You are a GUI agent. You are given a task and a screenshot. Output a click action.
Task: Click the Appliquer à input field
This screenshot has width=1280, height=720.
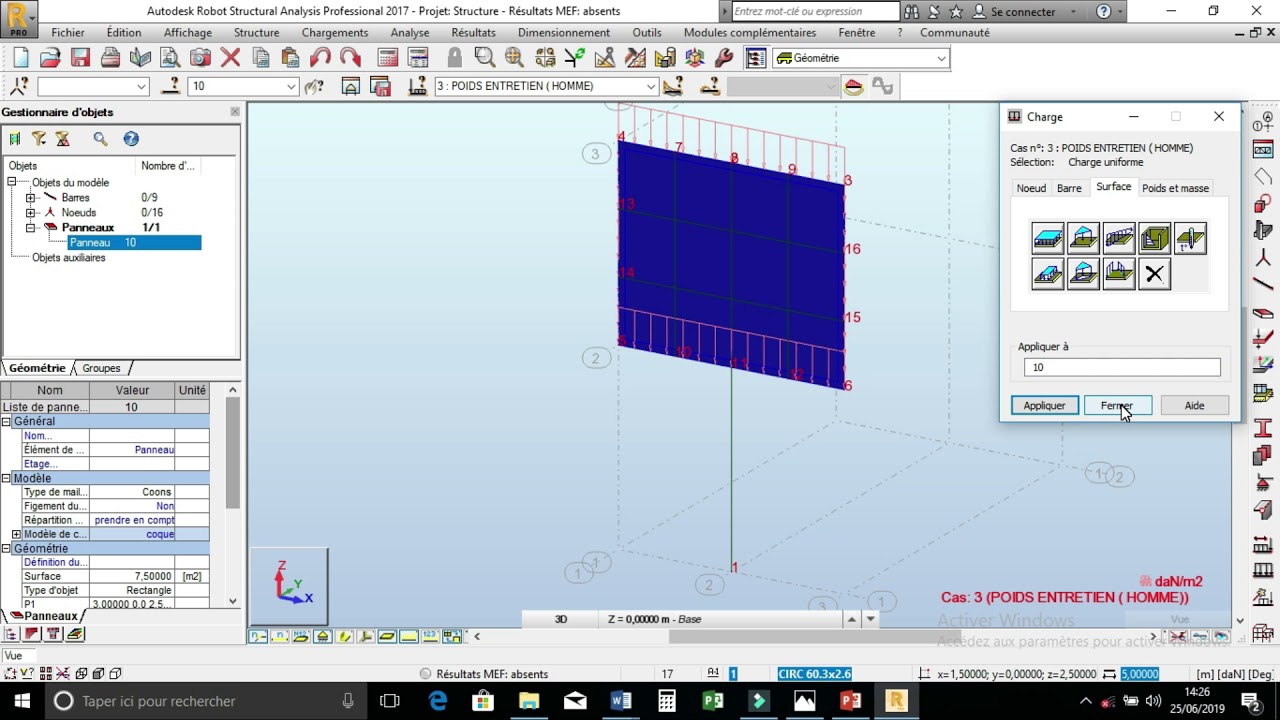1122,368
